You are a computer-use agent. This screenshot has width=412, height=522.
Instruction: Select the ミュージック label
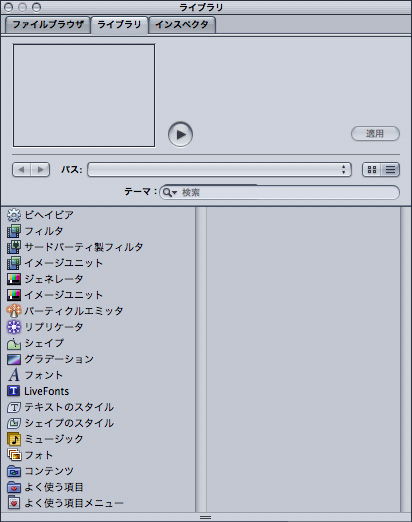tap(54, 439)
